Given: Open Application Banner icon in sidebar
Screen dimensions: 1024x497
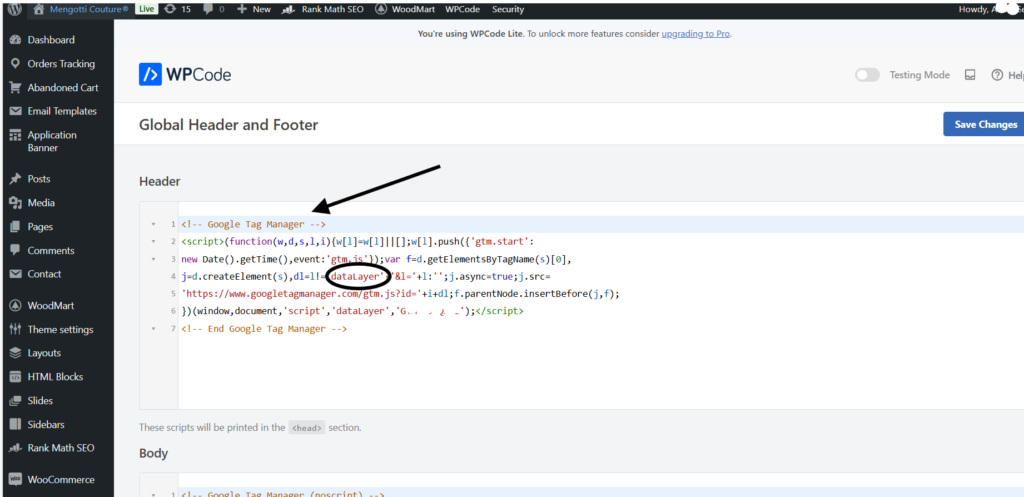Looking at the screenshot, I should 16,135.
